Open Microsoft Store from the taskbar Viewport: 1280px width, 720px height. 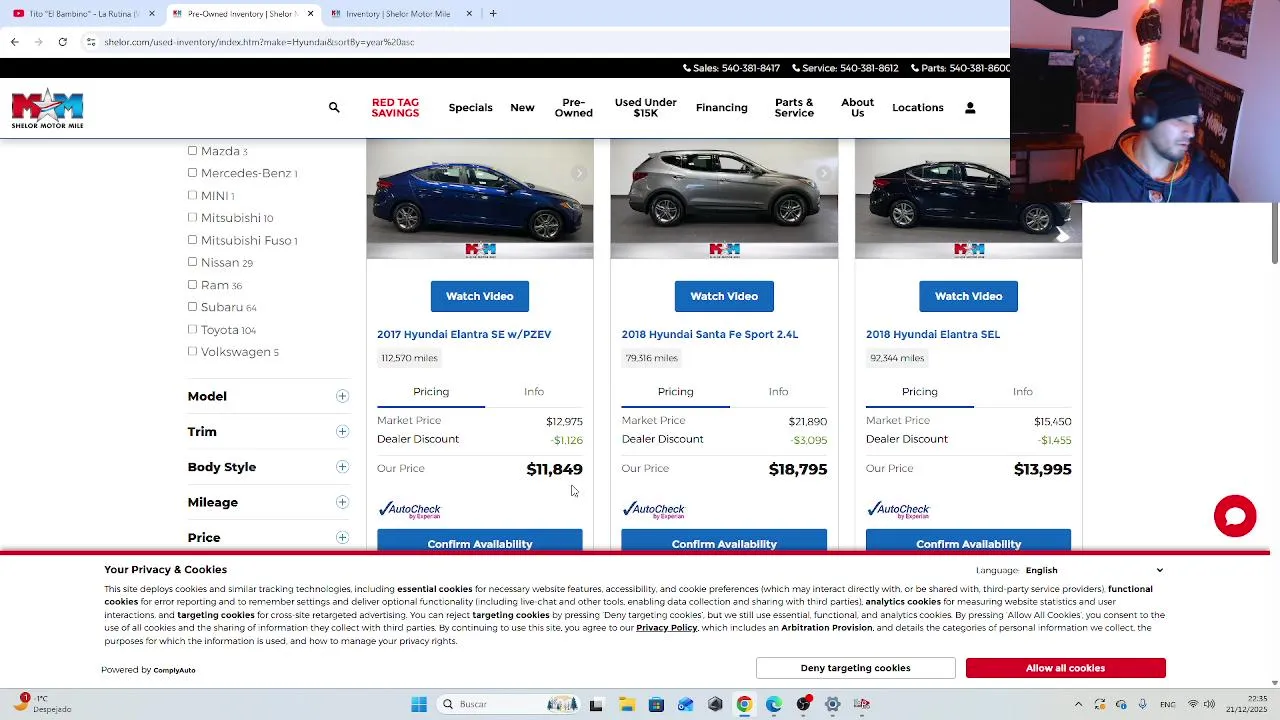coord(656,704)
